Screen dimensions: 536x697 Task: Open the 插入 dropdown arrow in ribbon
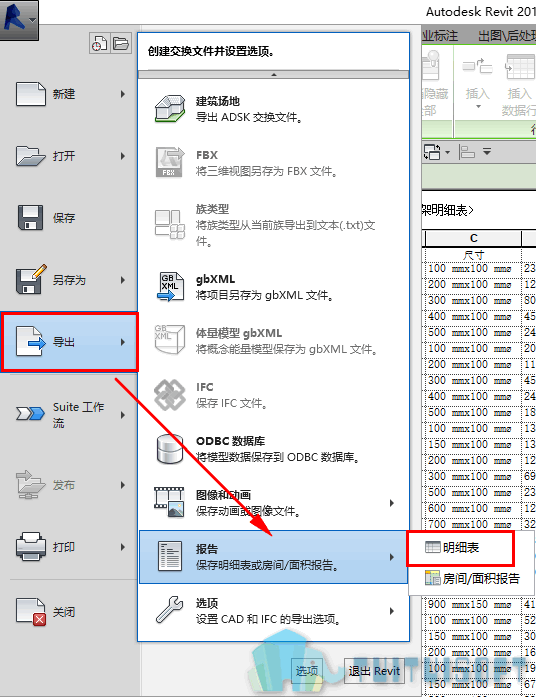(x=478, y=107)
